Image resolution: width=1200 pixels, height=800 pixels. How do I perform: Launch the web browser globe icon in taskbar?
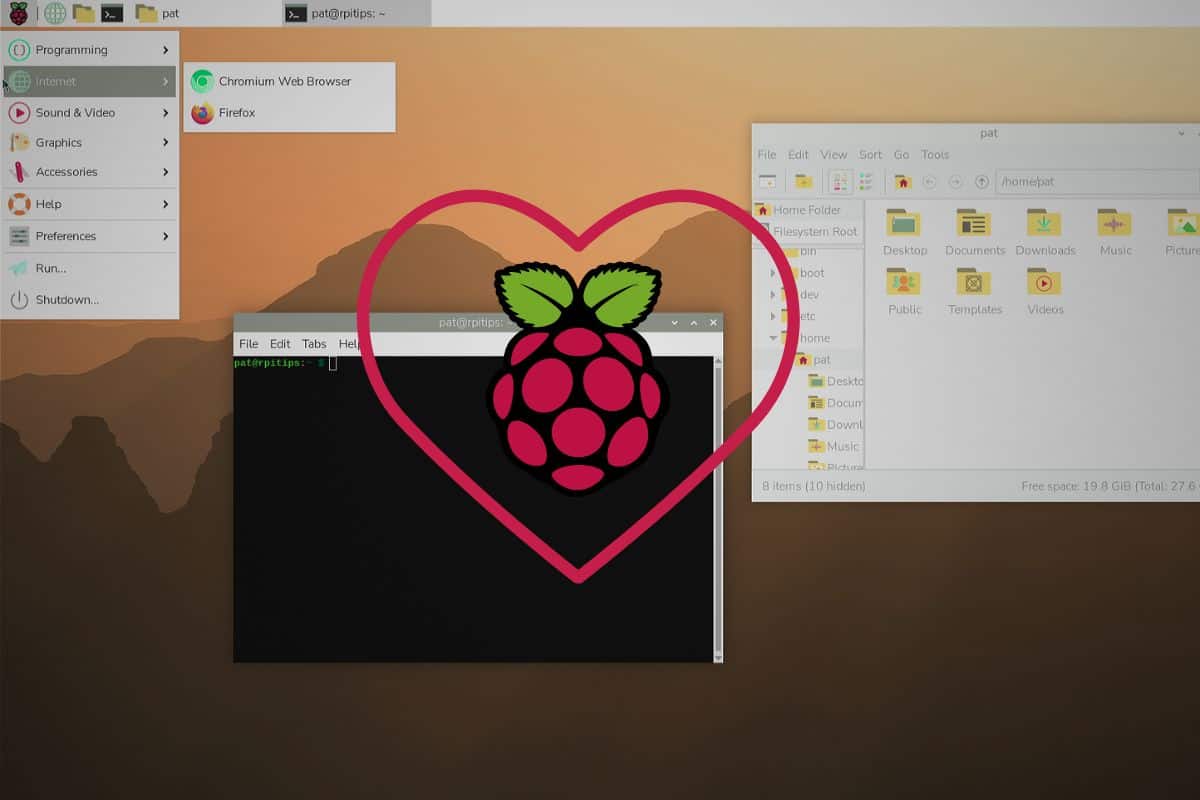[54, 14]
